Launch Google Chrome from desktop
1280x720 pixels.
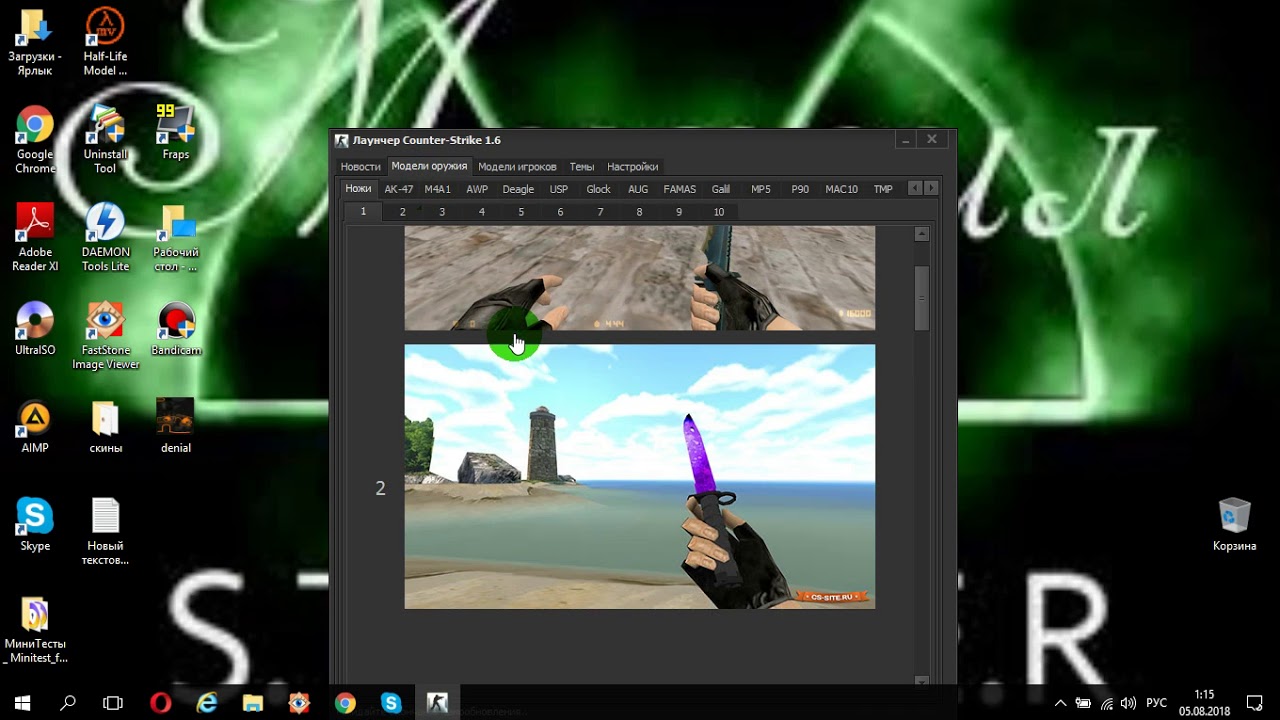click(x=35, y=140)
